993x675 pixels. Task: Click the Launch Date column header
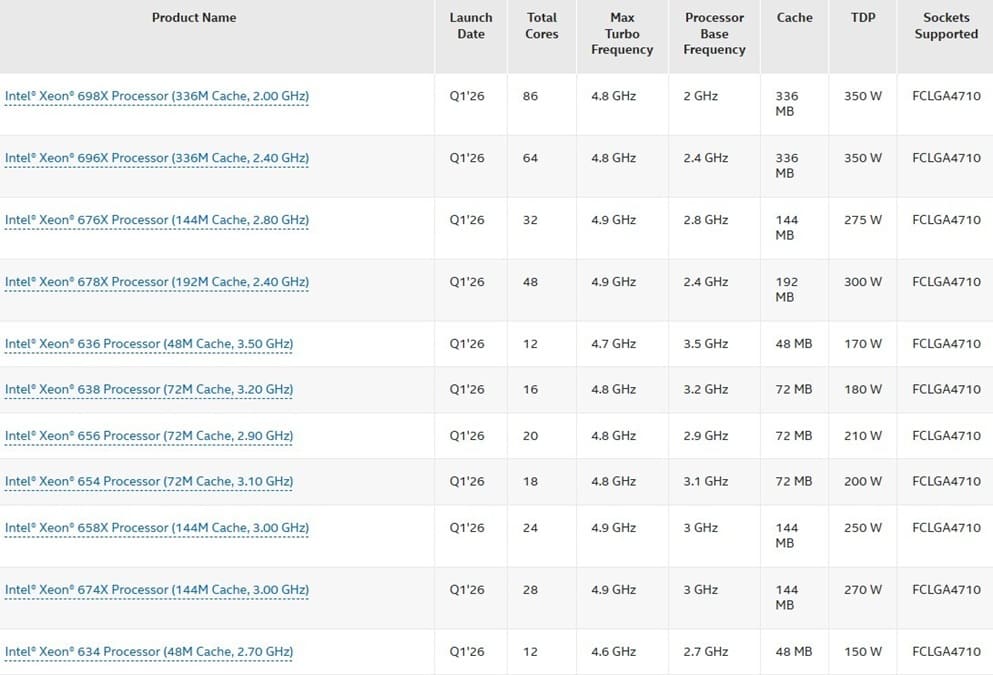(x=471, y=26)
